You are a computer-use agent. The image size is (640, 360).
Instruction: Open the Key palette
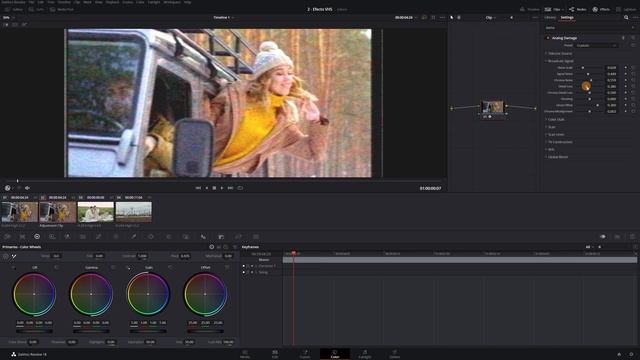[221, 237]
